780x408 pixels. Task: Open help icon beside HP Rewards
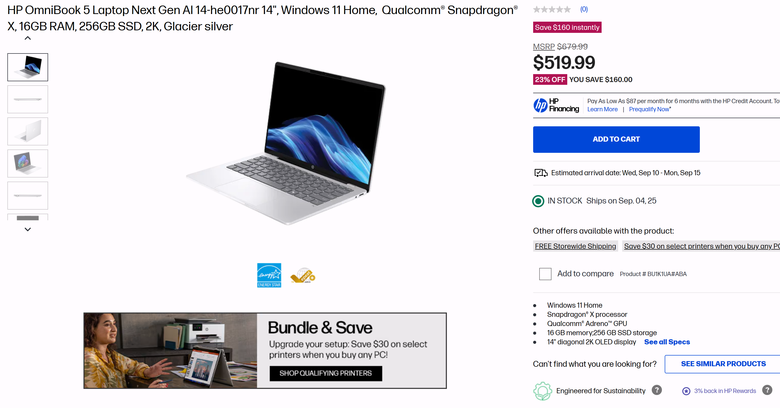(767, 390)
